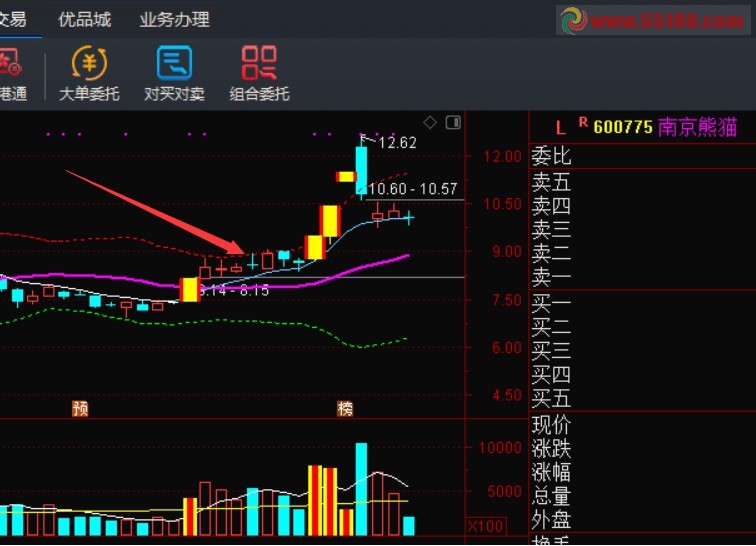Select the 交易 tab

(12, 19)
